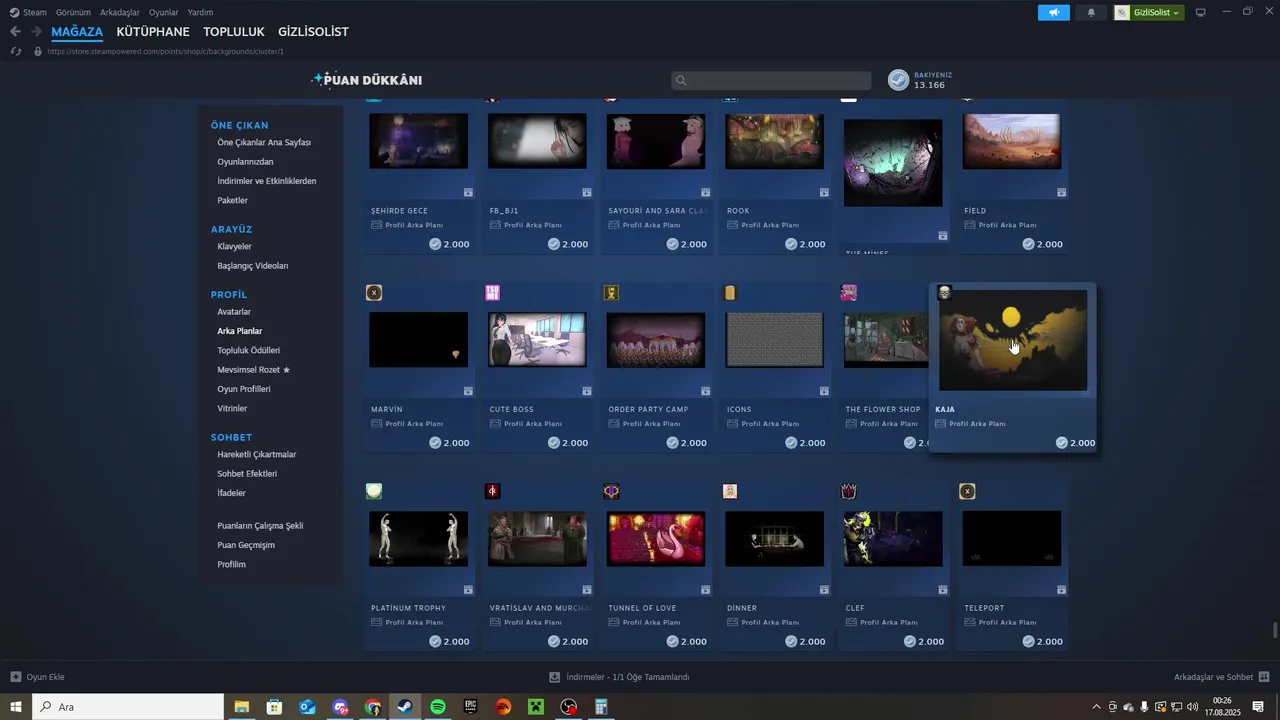Click the Steam announcements megaphone button
This screenshot has width=1280, height=720.
(1053, 12)
